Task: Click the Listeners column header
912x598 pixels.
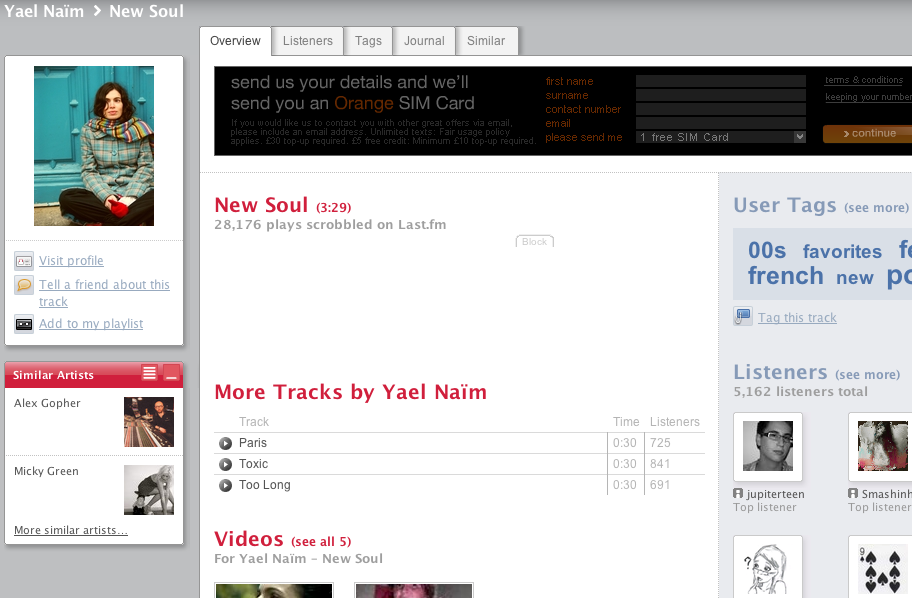Action: click(675, 422)
